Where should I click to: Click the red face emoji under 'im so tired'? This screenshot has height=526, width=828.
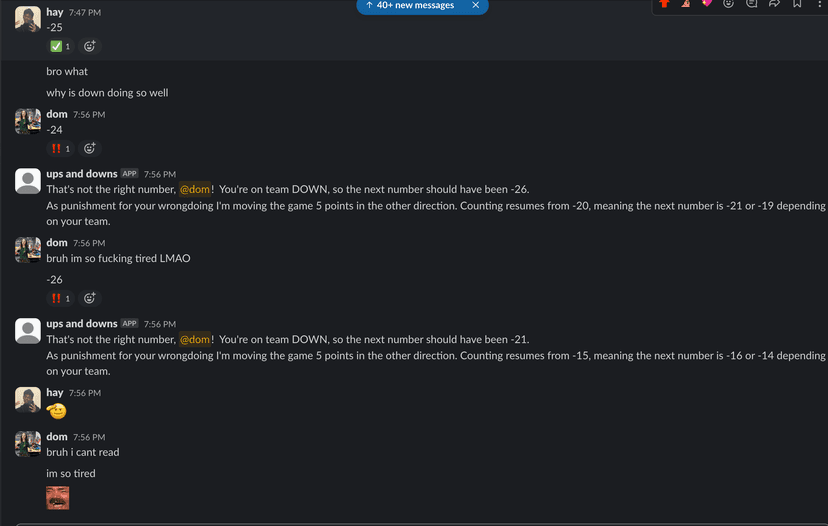point(58,498)
